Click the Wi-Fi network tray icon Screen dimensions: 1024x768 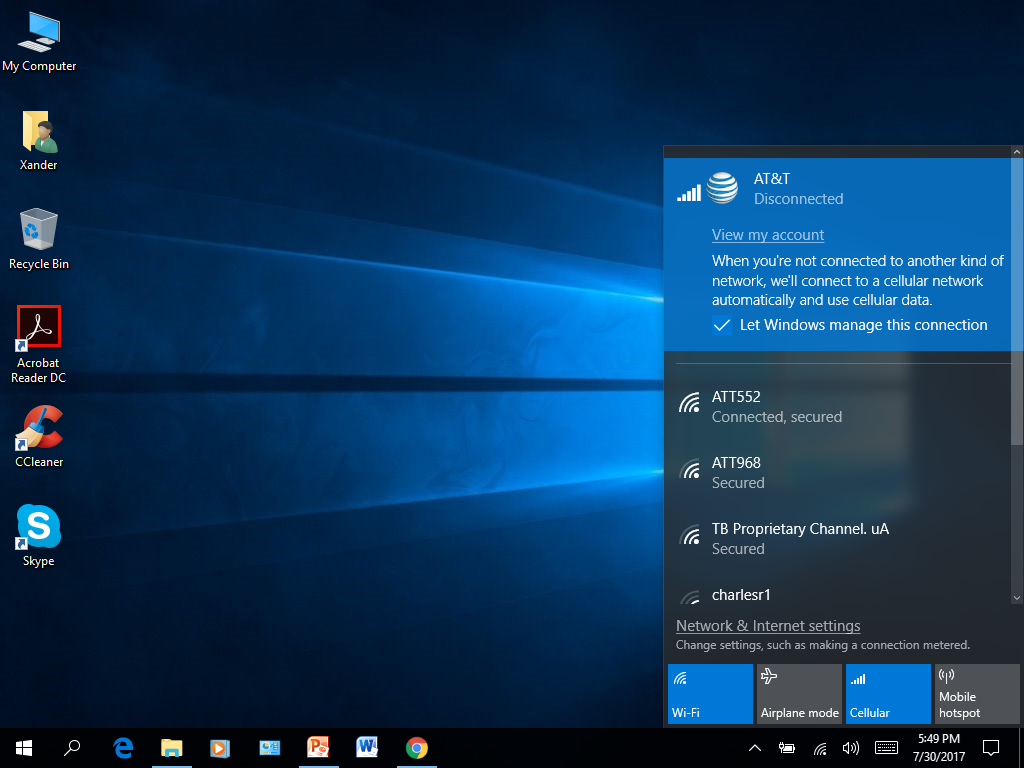(x=820, y=748)
